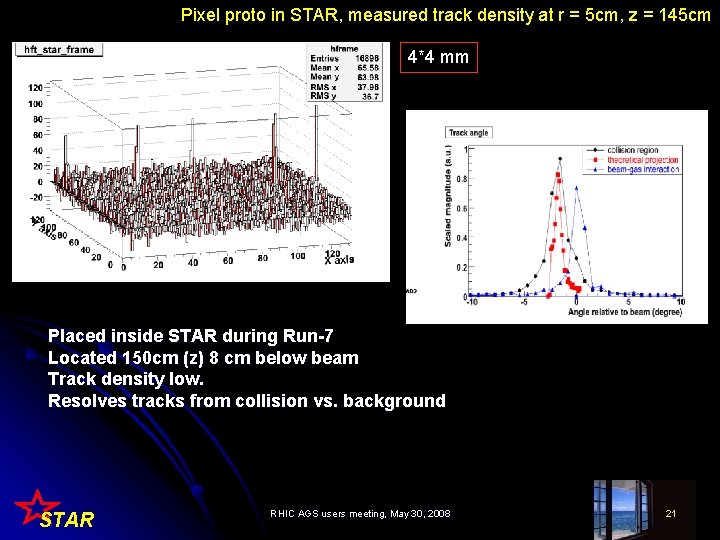Click the Mean y statistics line
This screenshot has width=720, height=540.
tap(344, 77)
